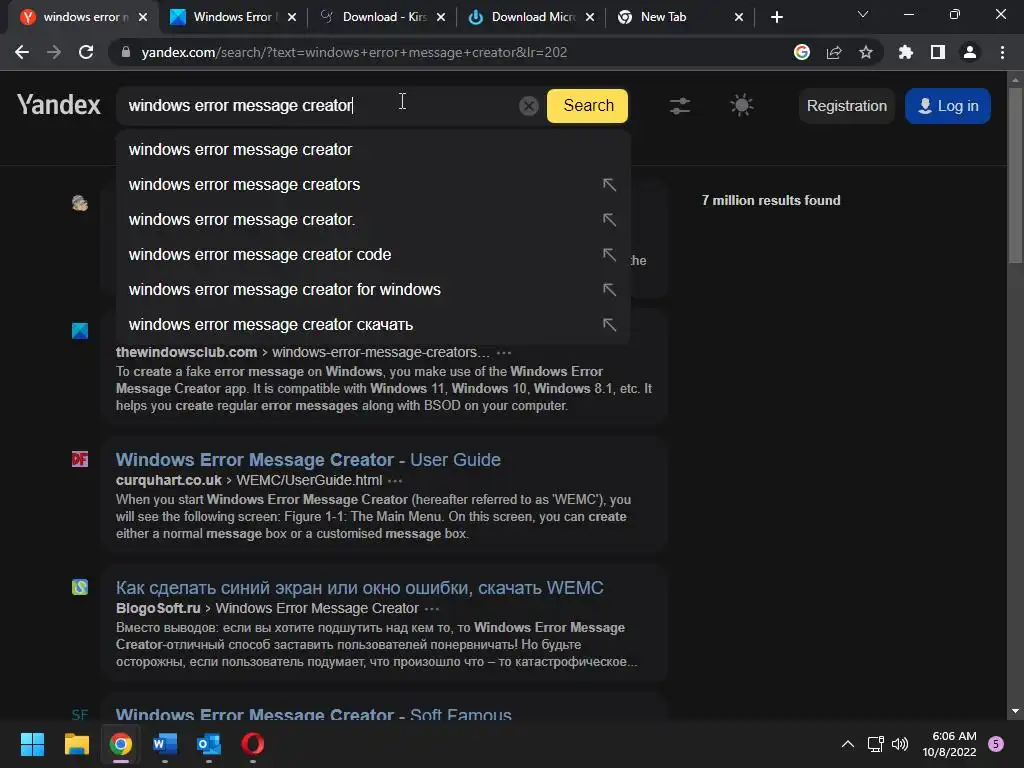Image resolution: width=1024 pixels, height=768 pixels.
Task: Expand options dots for thewindowsclub result
Action: [x=504, y=353]
